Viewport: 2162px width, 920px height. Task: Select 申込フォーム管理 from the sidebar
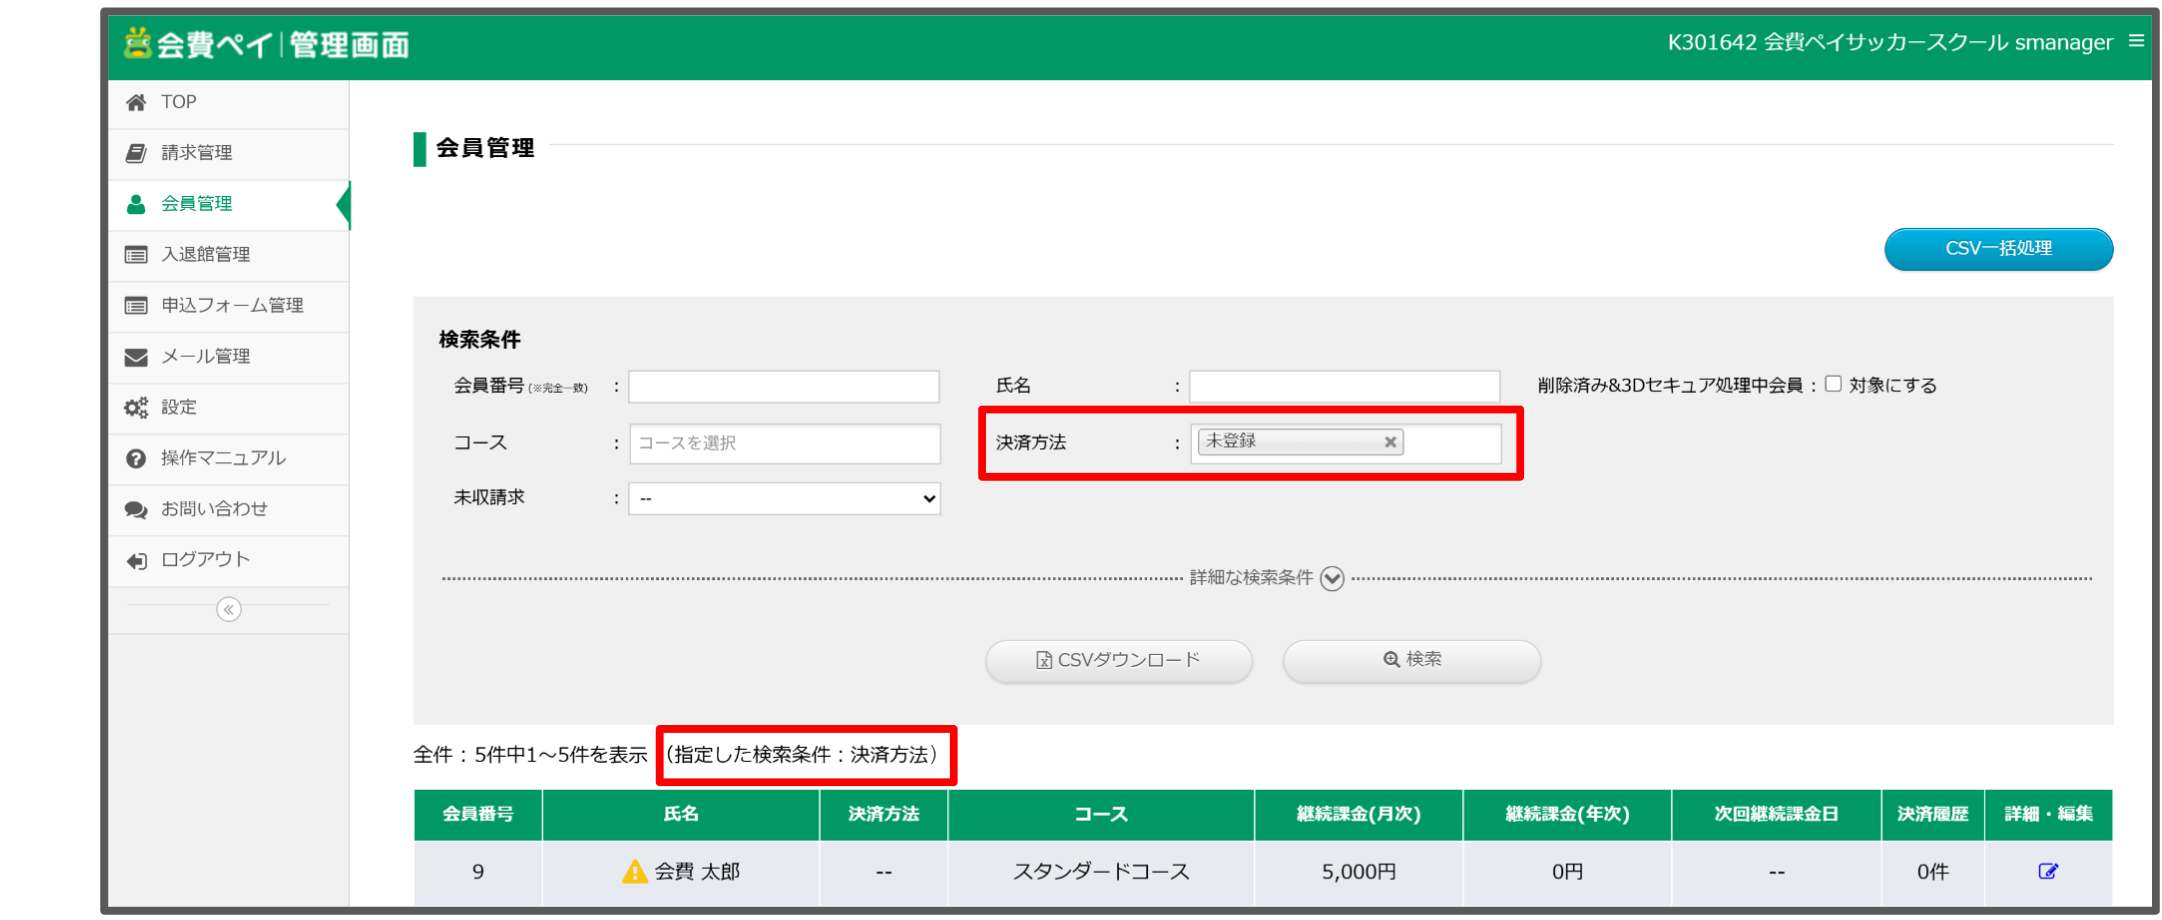tap(136, 305)
